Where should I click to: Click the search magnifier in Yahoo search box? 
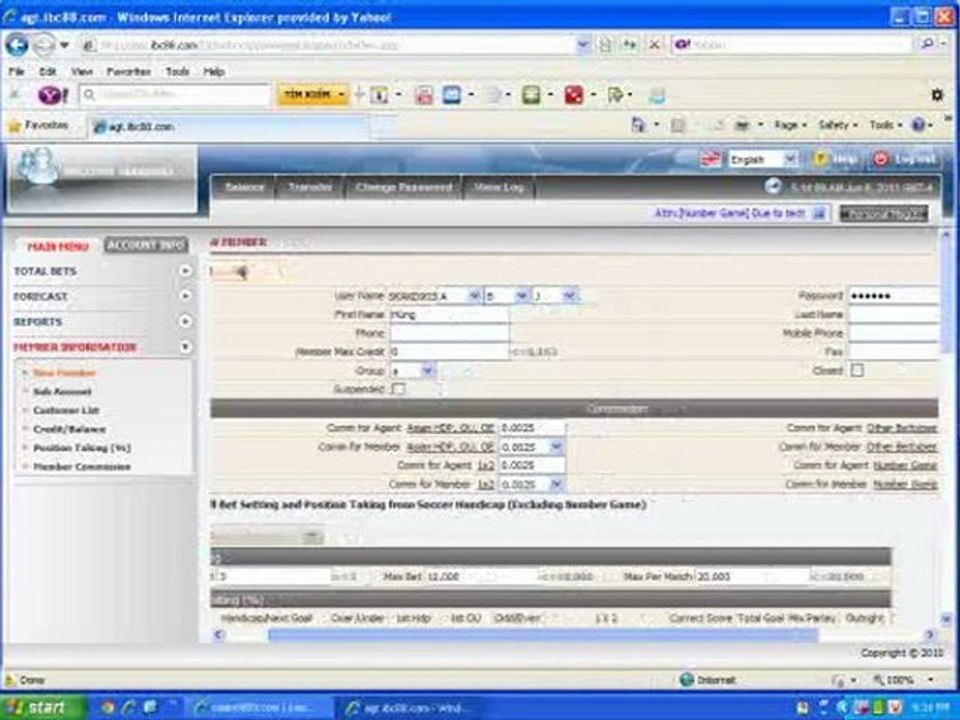coord(927,44)
